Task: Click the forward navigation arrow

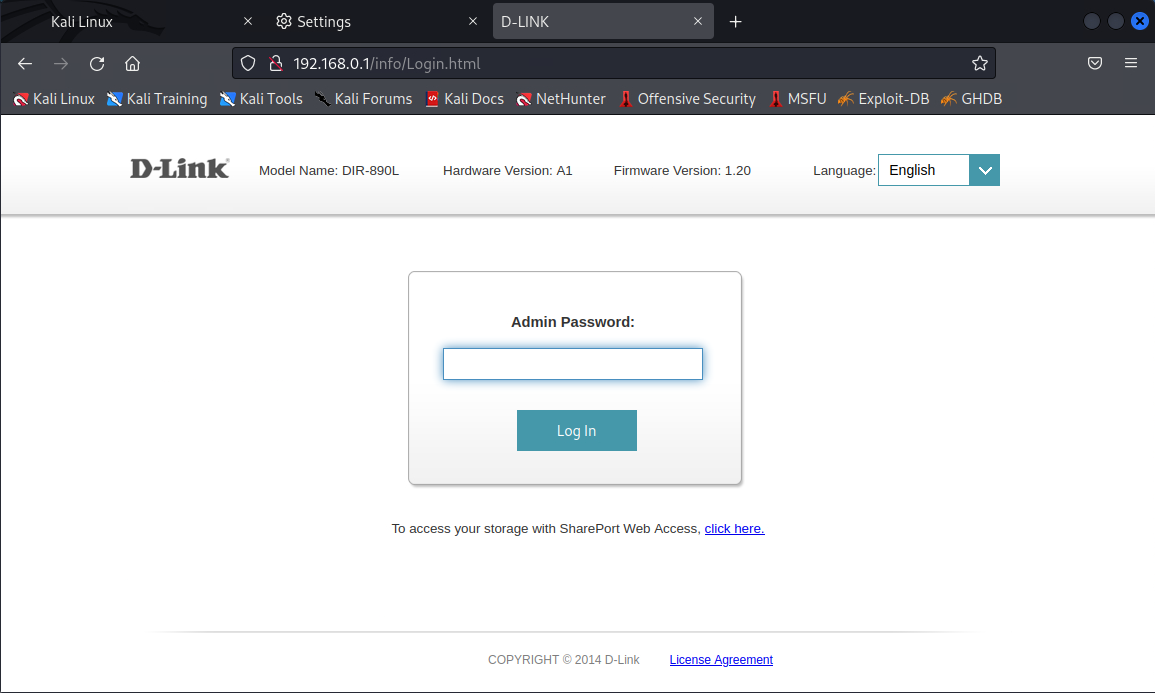Action: click(61, 64)
